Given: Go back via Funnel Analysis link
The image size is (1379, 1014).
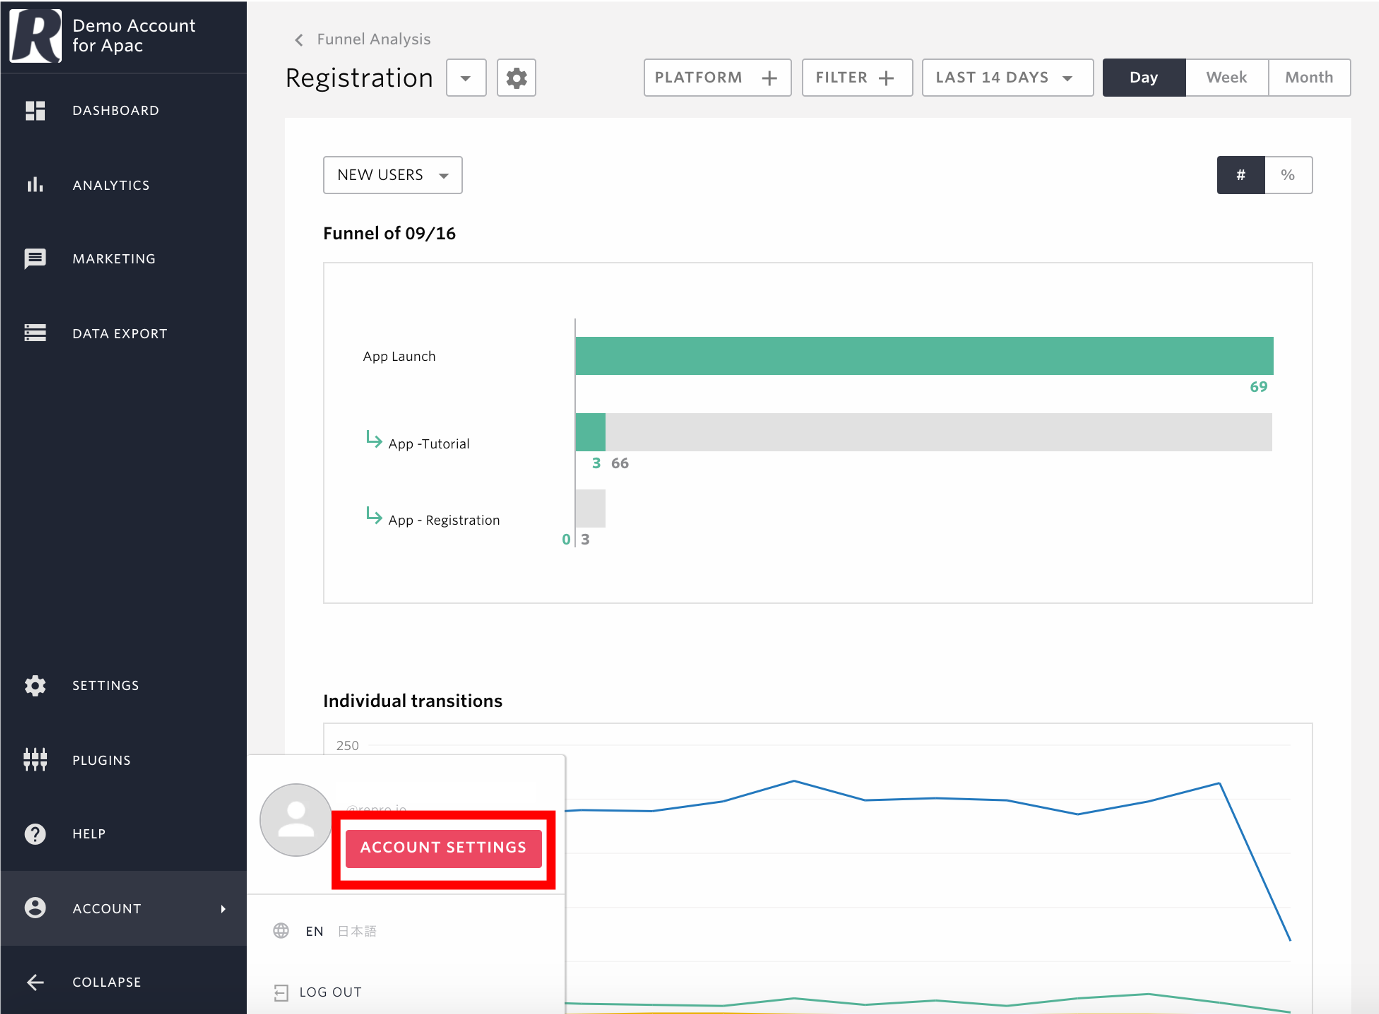Looking at the screenshot, I should [x=374, y=39].
